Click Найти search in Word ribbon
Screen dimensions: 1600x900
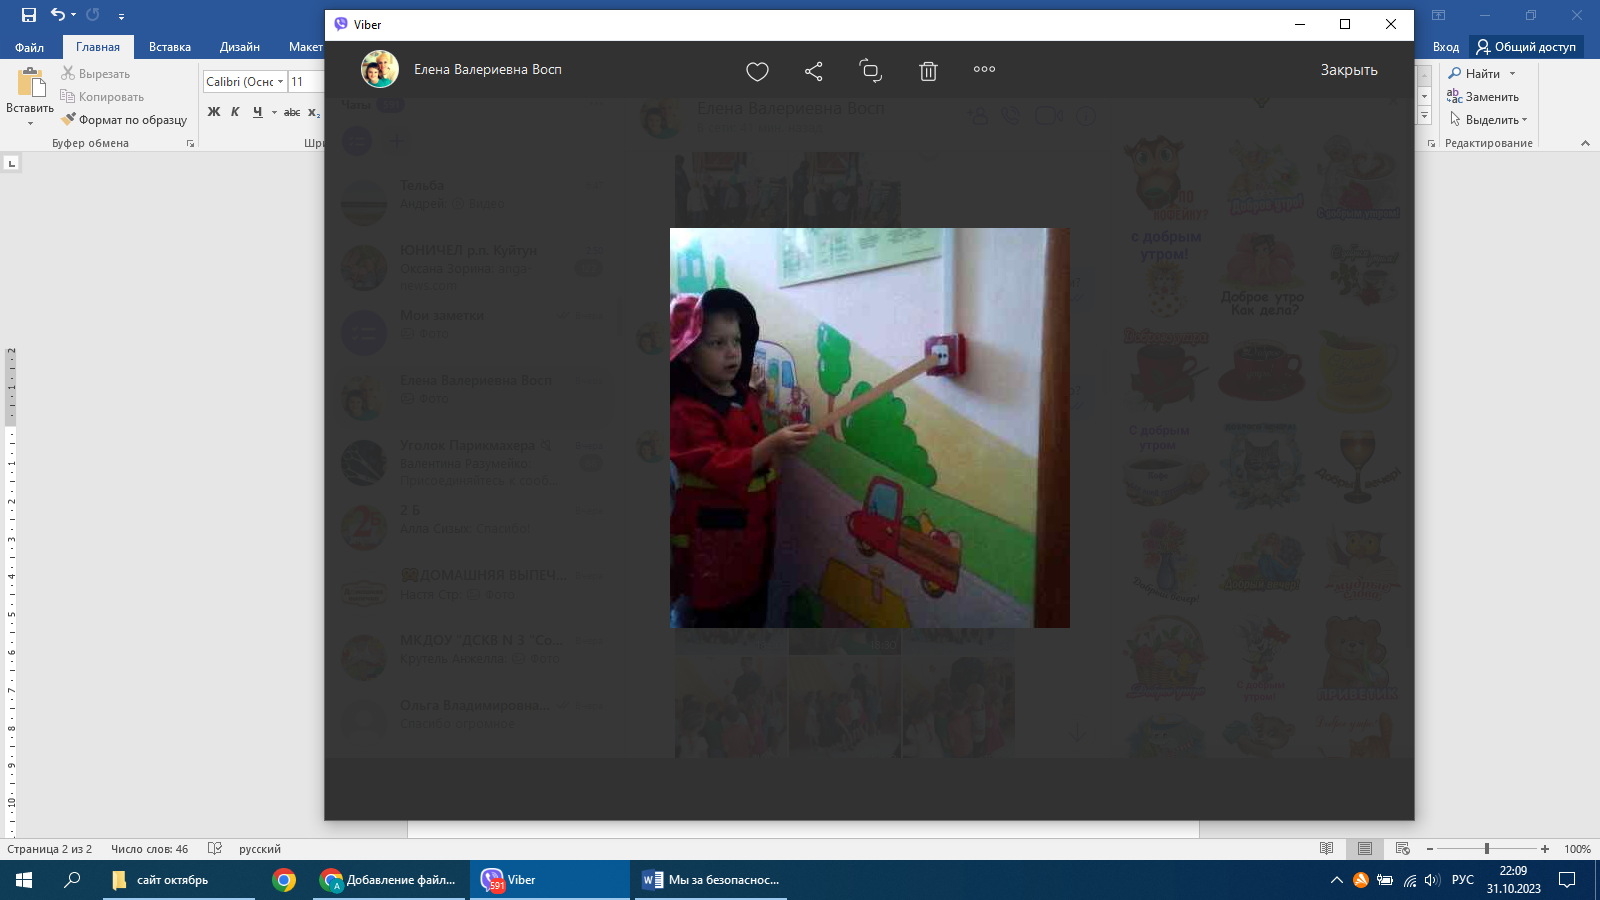click(x=1475, y=74)
